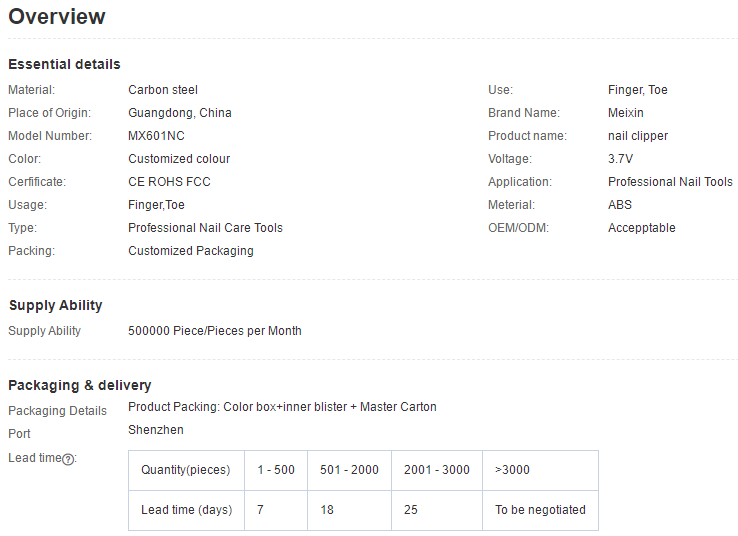738x536 pixels.
Task: Click the Customized Packaging value
Action: pyautogui.click(x=191, y=251)
